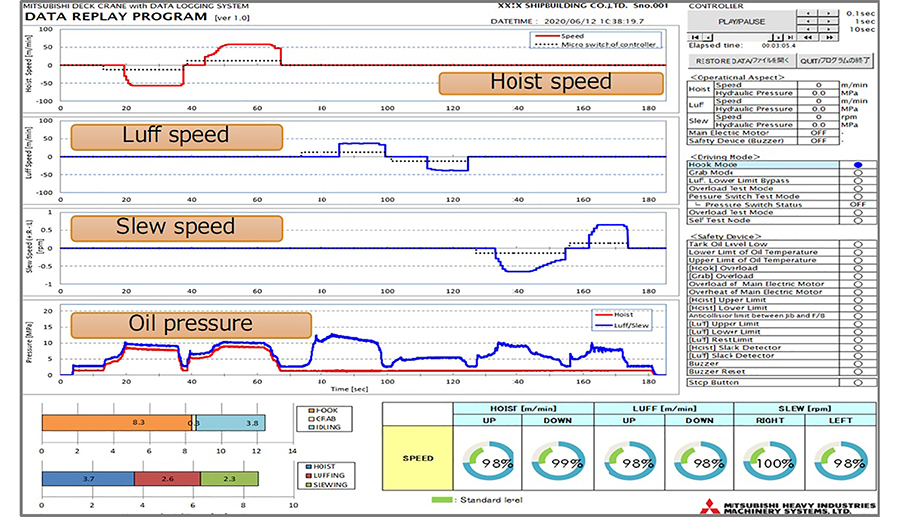
Task: Click the fast-forward double-arrow button
Action: point(829,37)
